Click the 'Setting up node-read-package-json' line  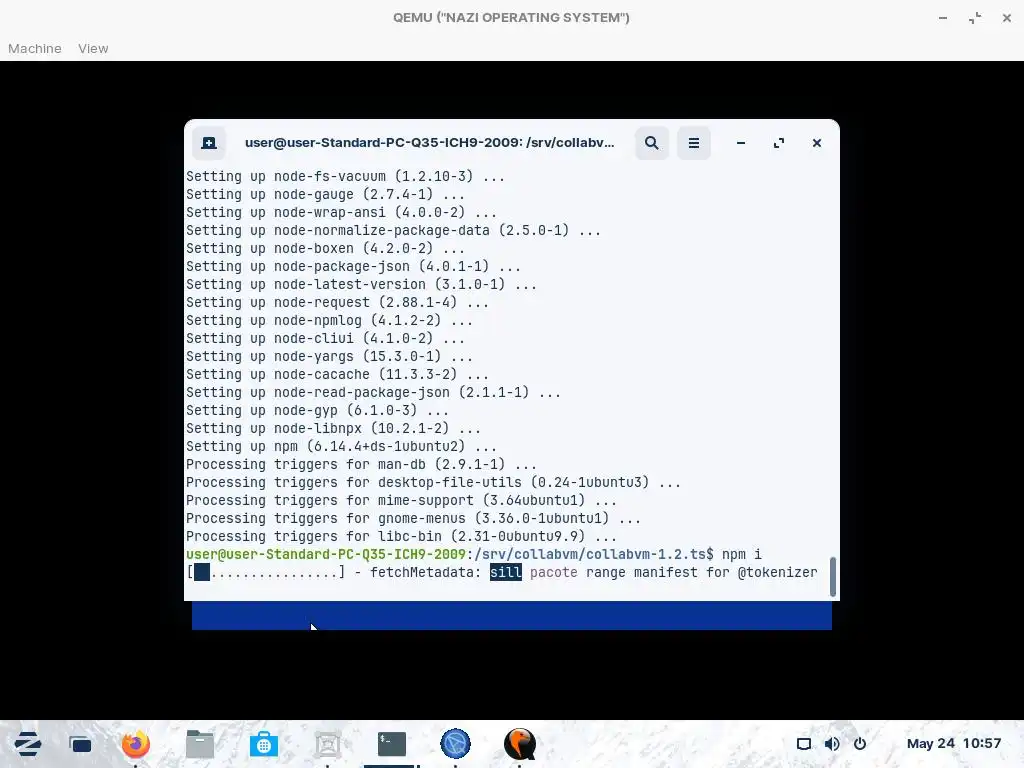[x=374, y=392]
